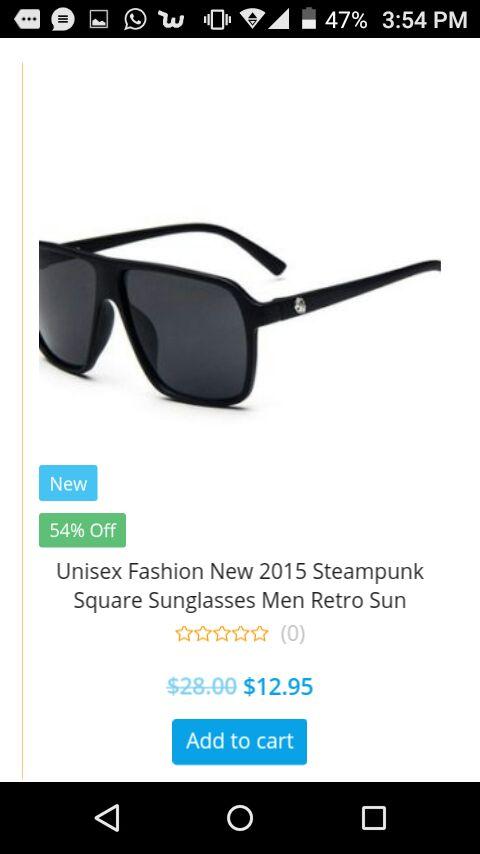This screenshot has height=854, width=480.
Task: Tap the green 54% Off badge
Action: click(82, 530)
